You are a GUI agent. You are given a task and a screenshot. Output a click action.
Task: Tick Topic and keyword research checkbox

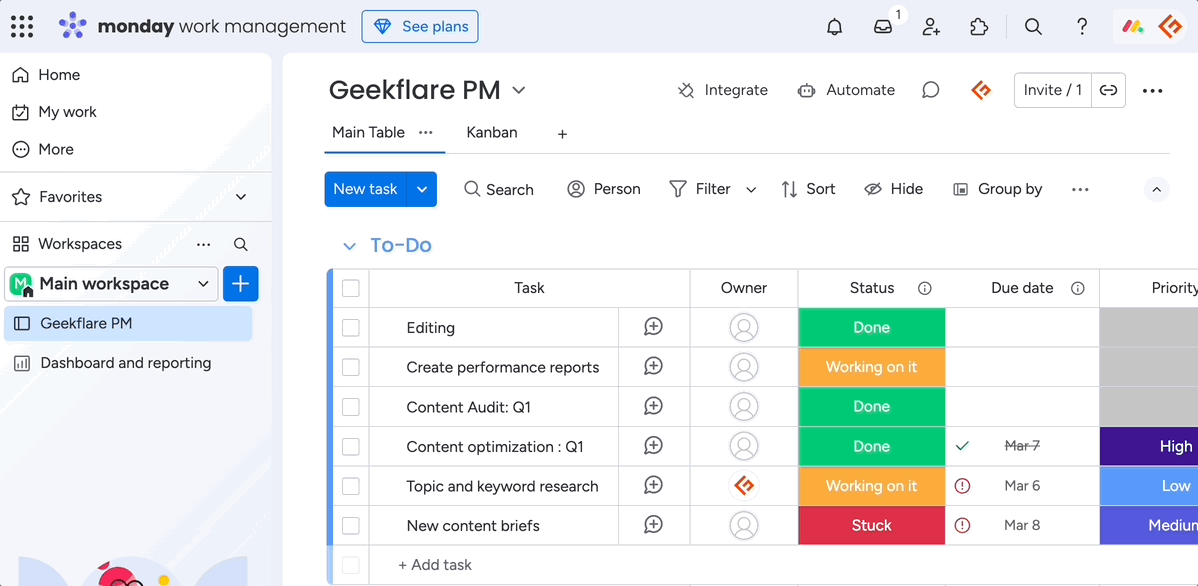pos(351,486)
